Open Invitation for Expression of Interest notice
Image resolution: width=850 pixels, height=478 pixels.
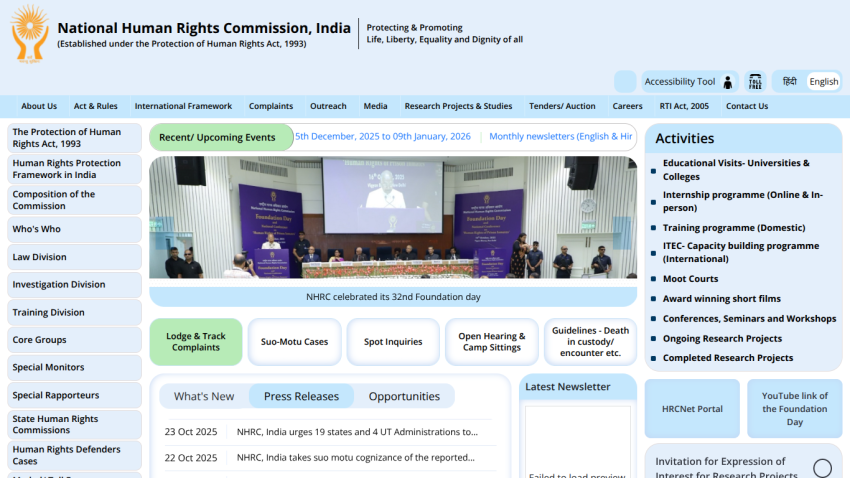pos(726,468)
